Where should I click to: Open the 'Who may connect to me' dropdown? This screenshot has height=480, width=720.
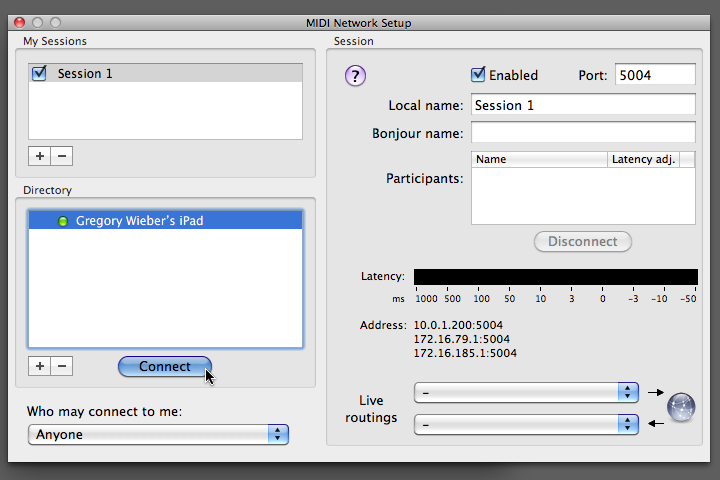158,434
